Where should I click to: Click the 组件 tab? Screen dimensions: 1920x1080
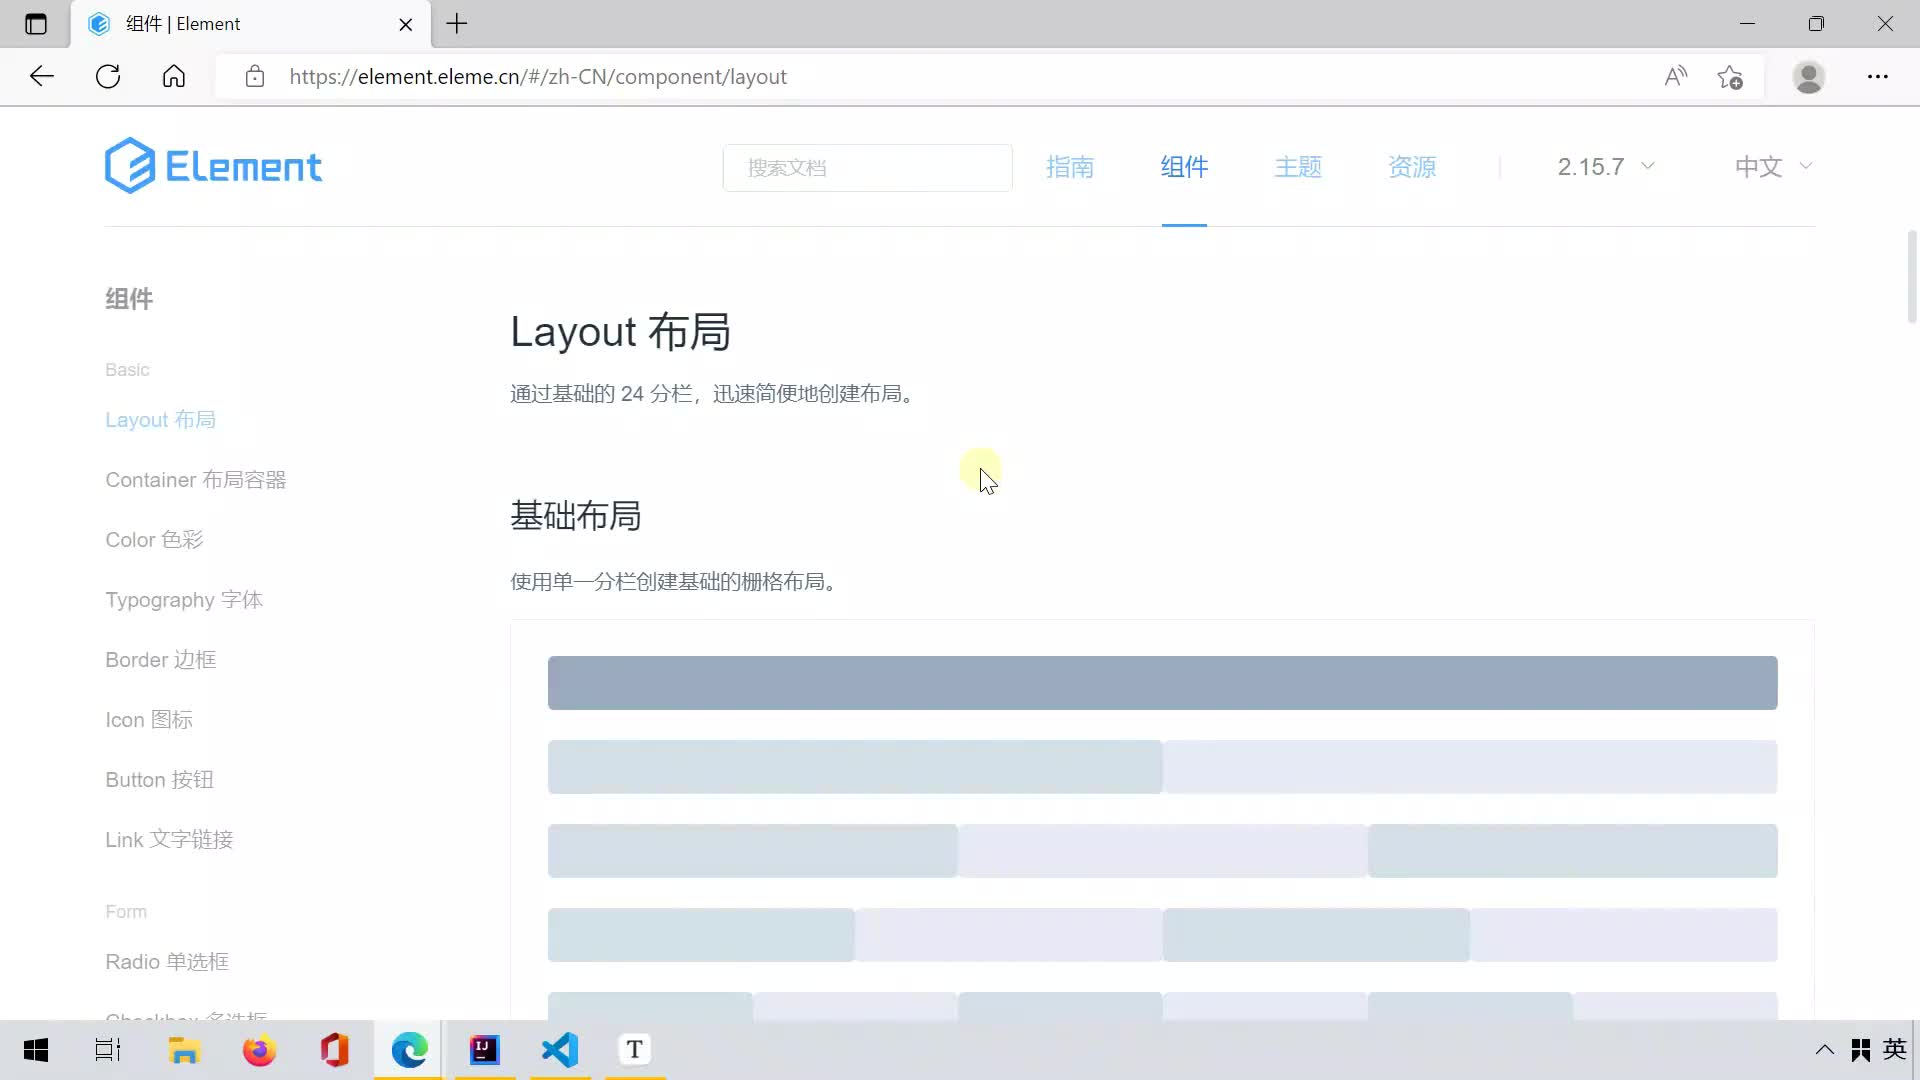point(1183,166)
